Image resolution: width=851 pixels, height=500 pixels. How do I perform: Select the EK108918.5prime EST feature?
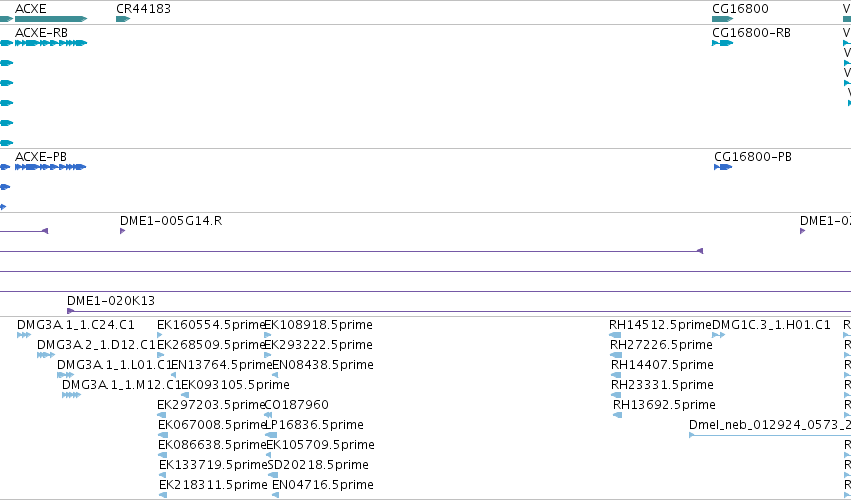point(268,335)
